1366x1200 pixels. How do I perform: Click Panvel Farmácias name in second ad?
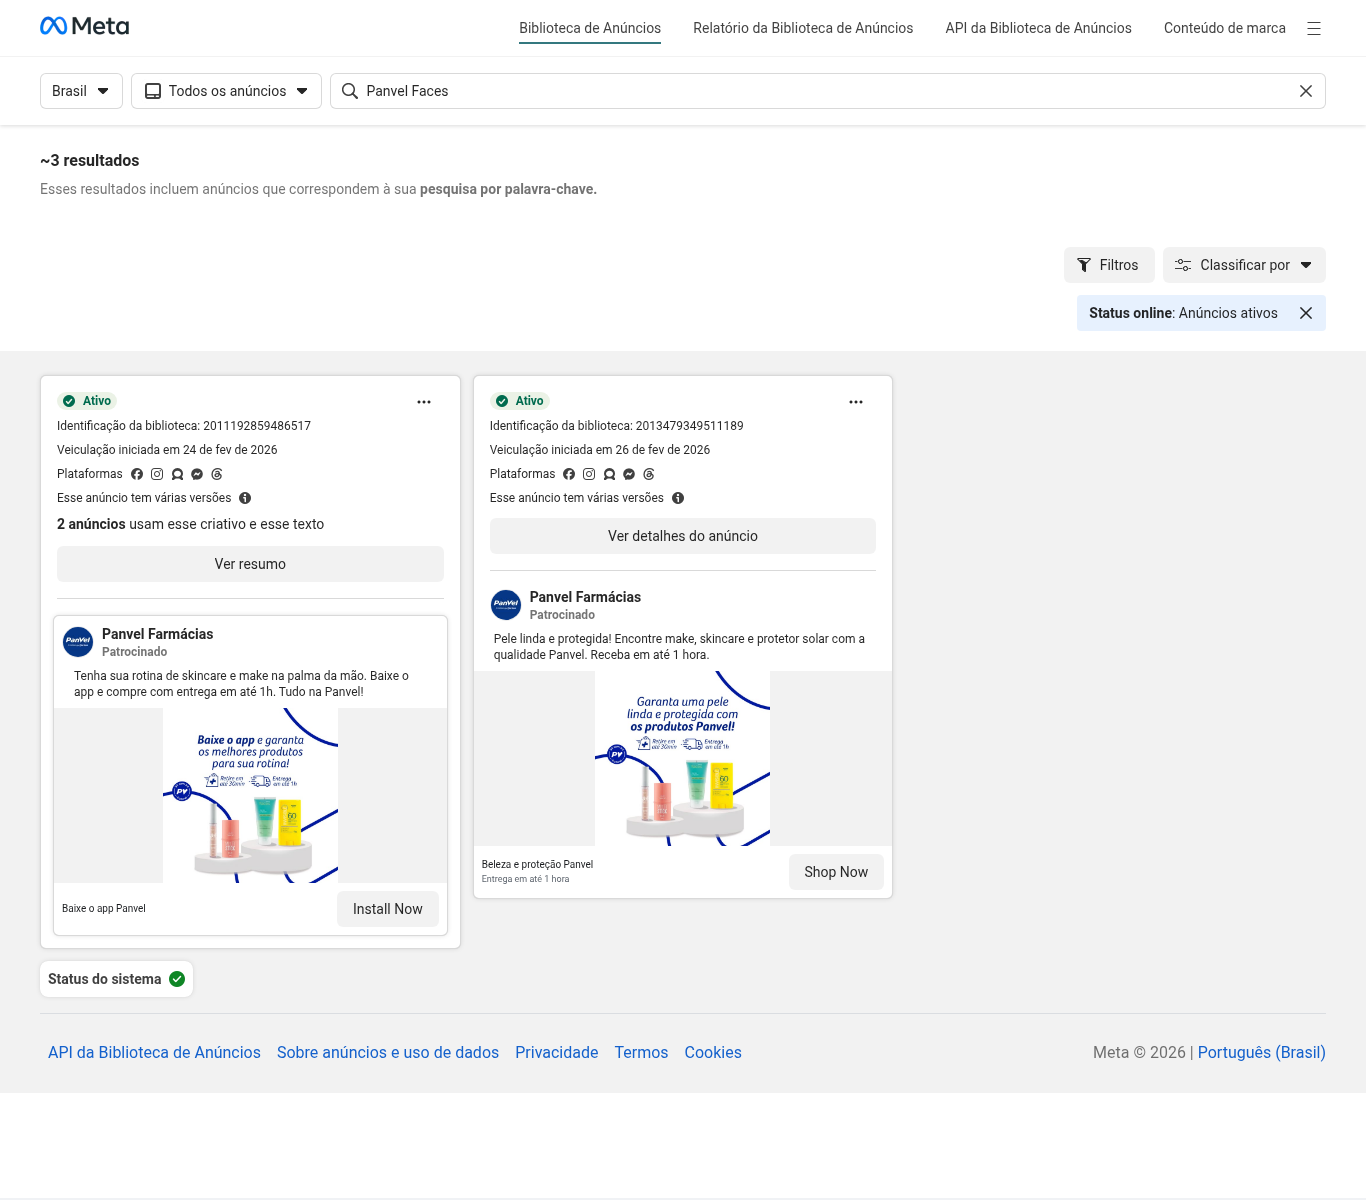point(585,597)
